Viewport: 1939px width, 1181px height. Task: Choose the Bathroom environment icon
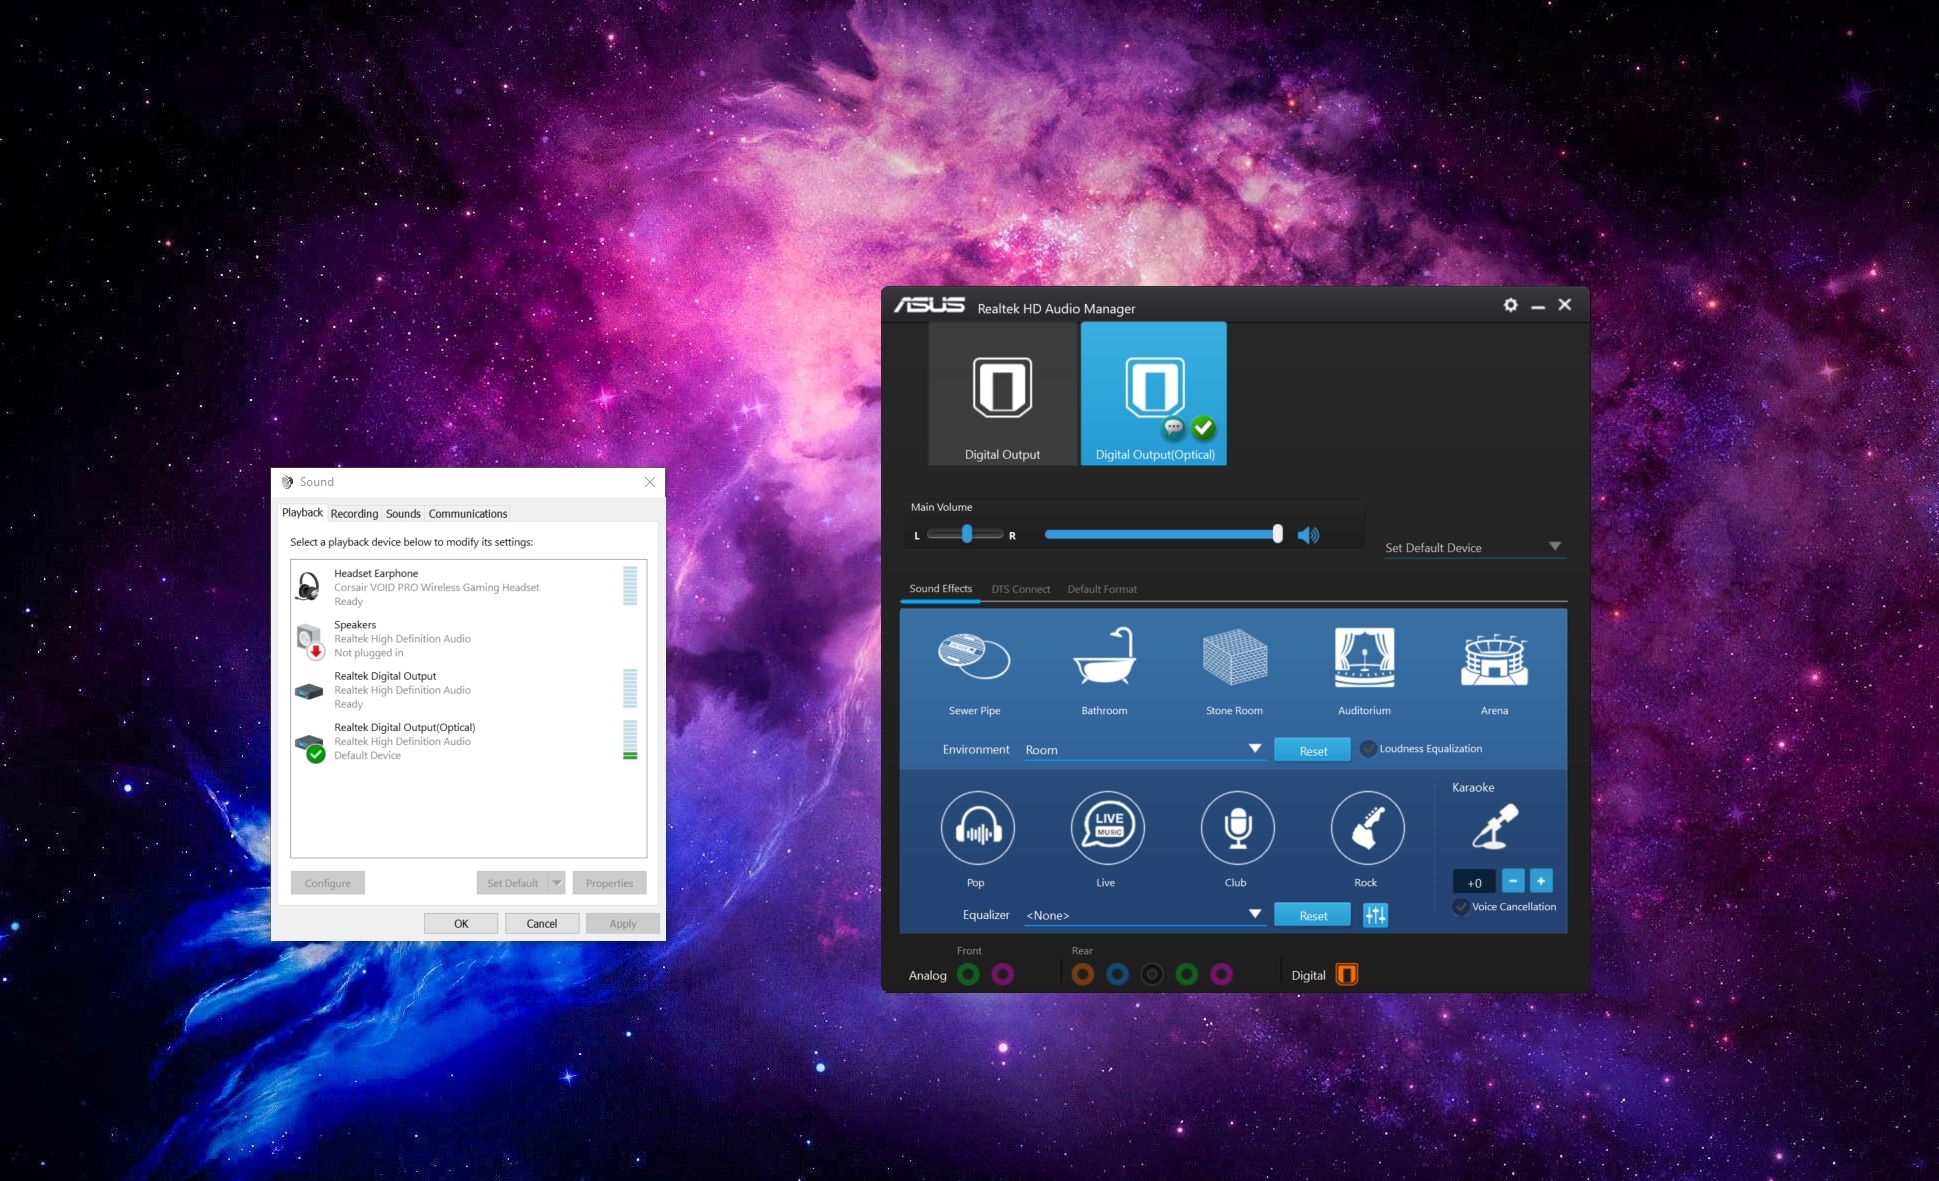click(1104, 658)
